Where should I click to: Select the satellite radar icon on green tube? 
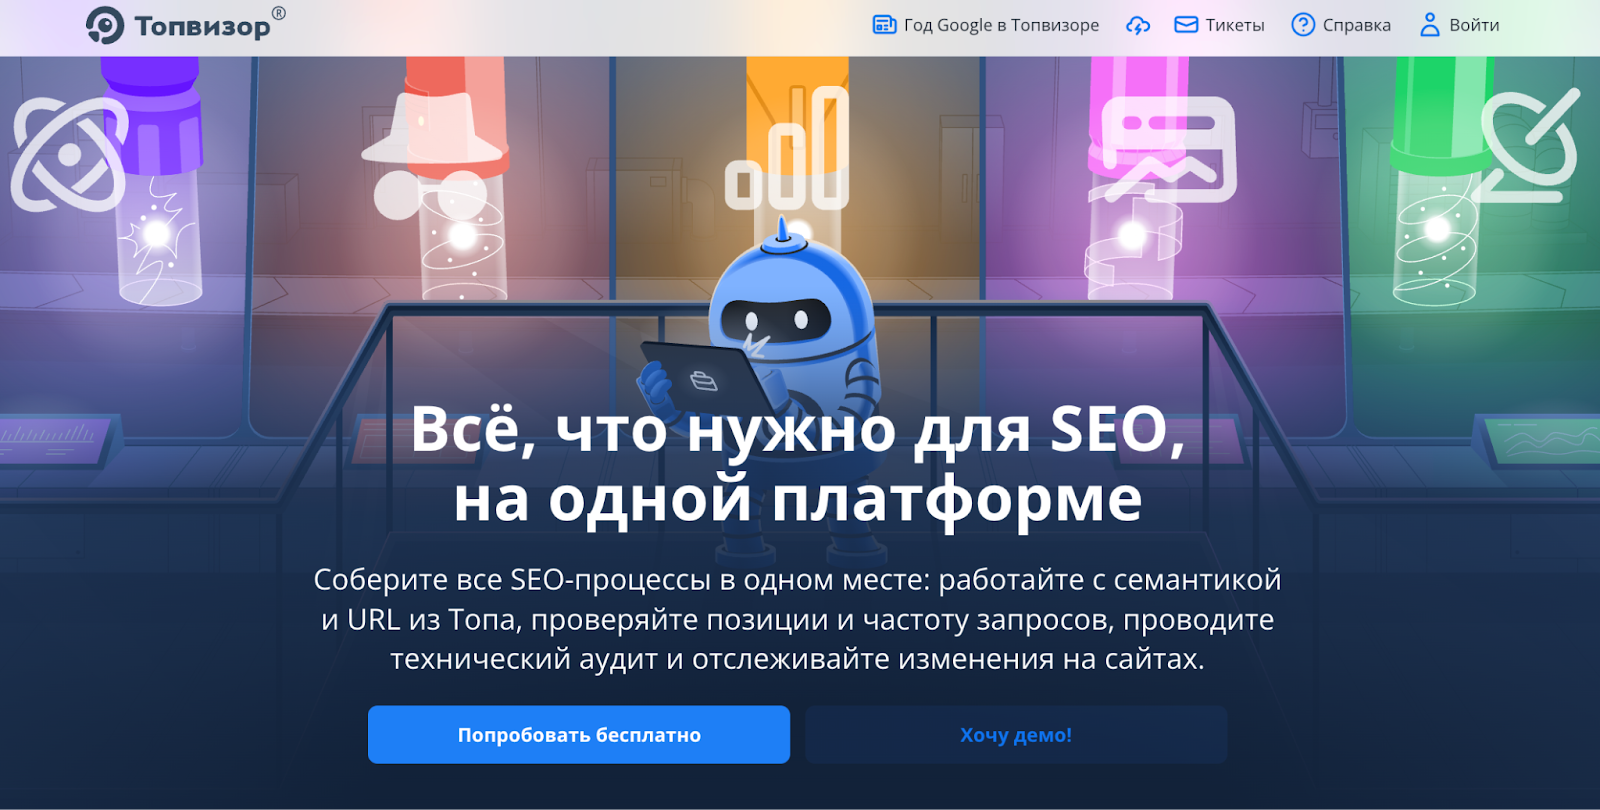point(1527,146)
